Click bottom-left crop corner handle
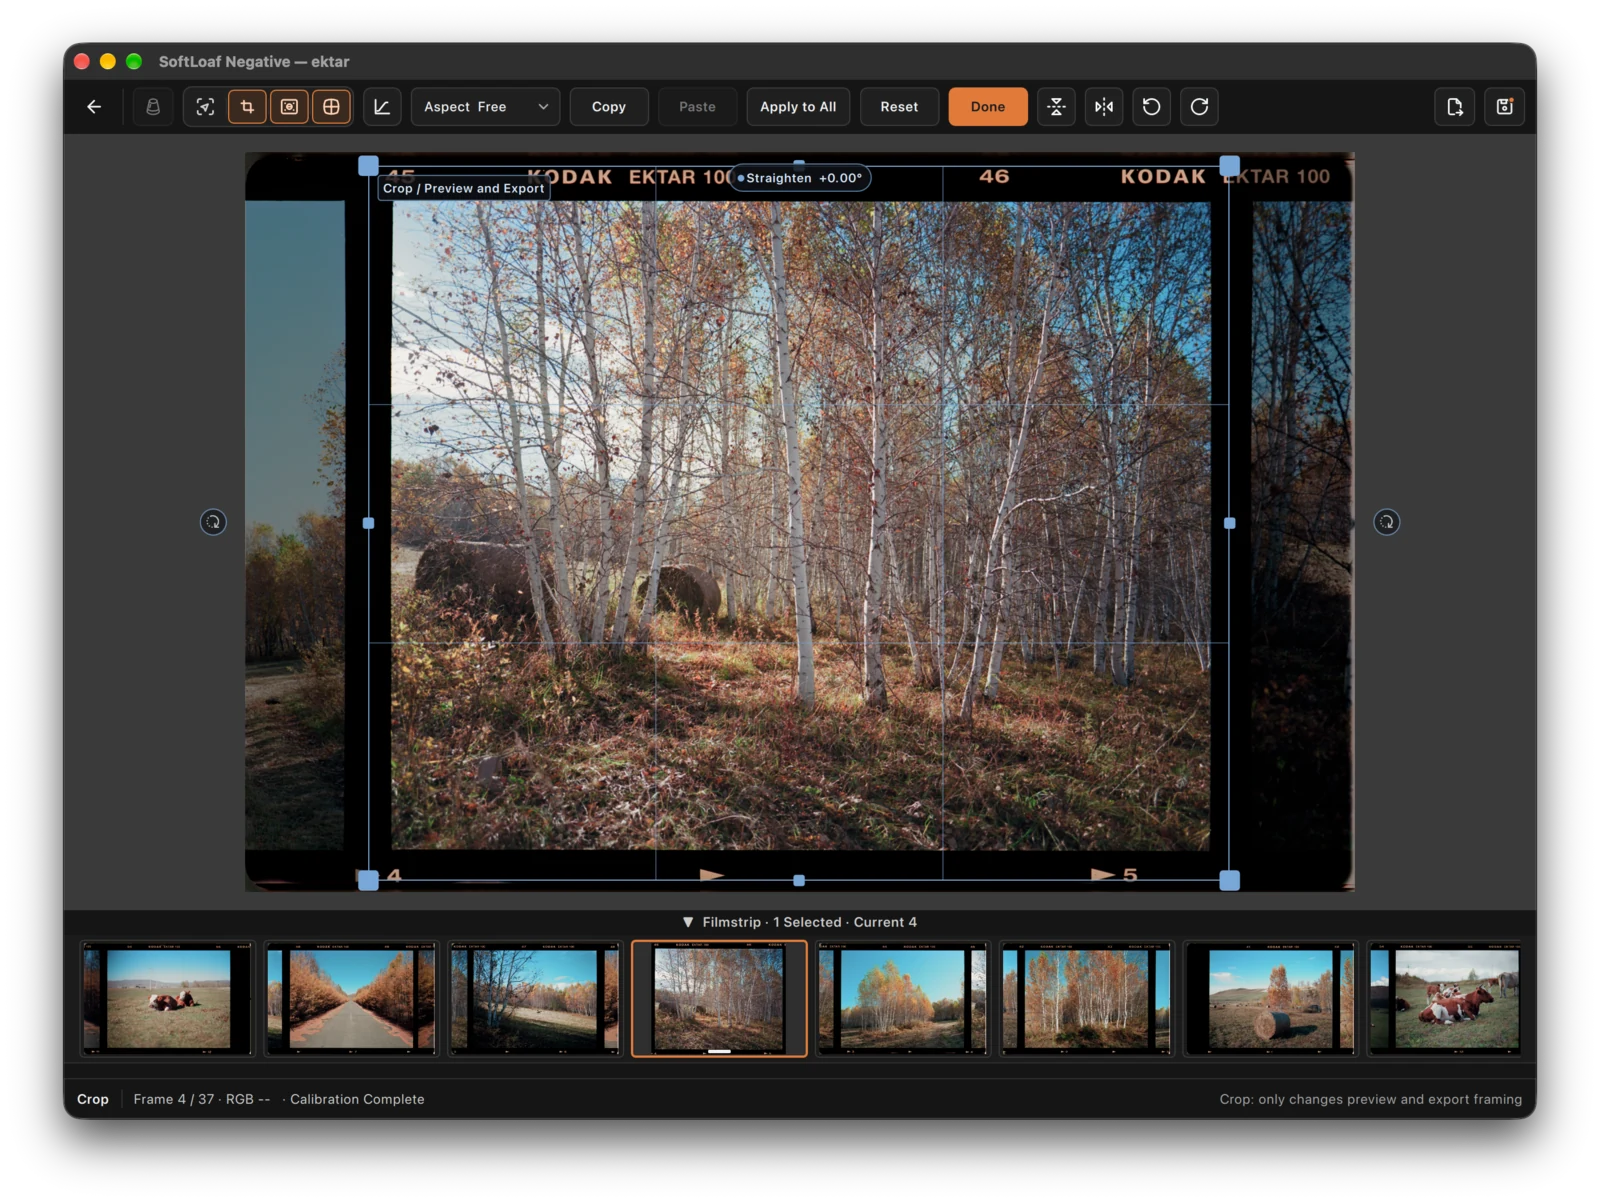 pos(368,880)
